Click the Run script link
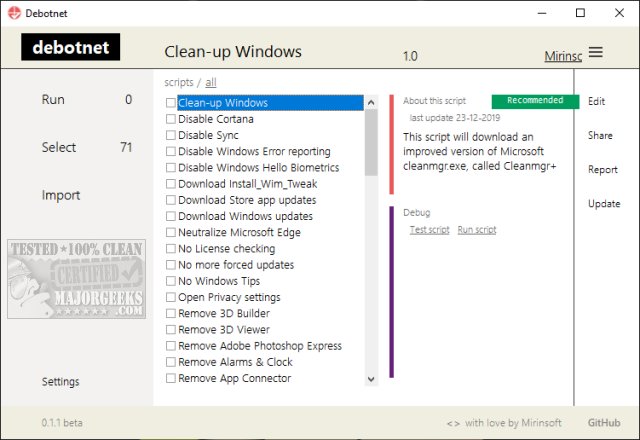640x440 pixels. click(x=477, y=230)
